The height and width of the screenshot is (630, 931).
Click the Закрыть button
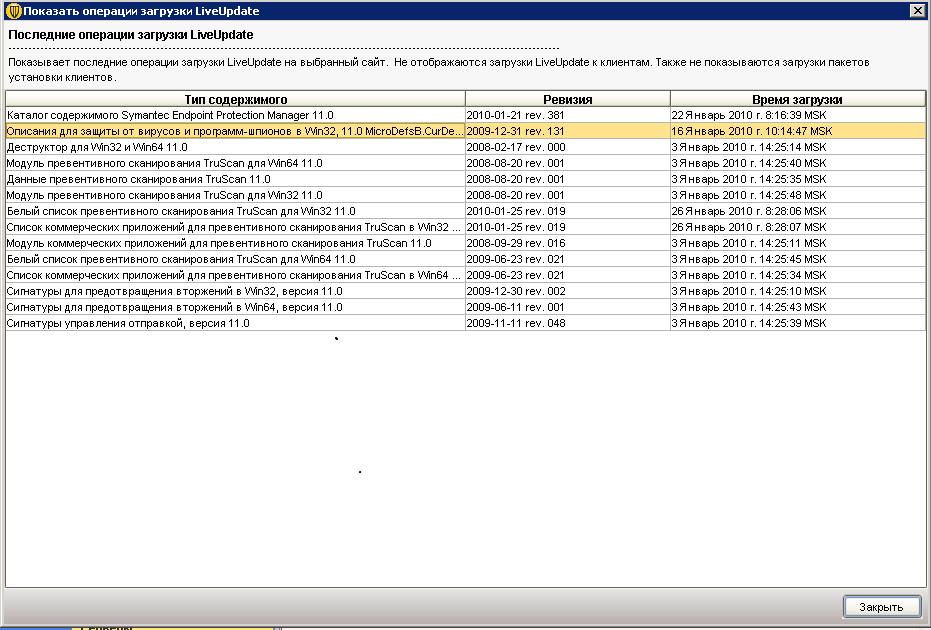(x=882, y=607)
